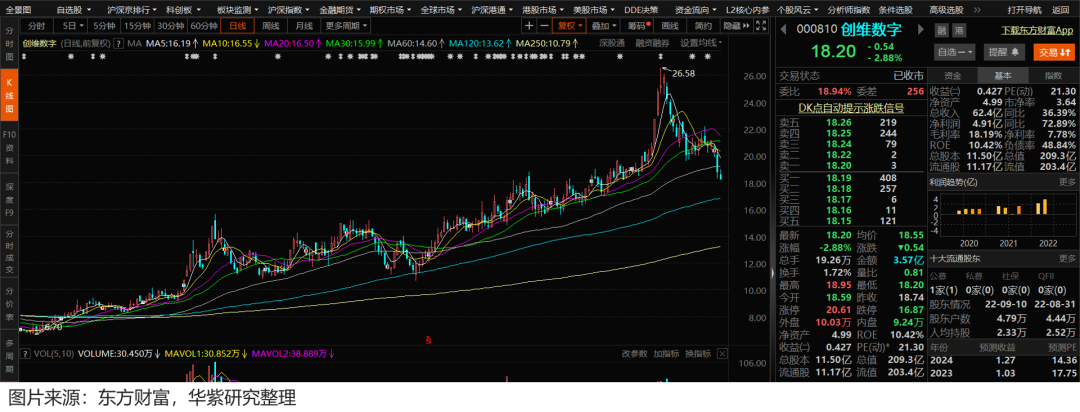Screen dimensions: 1080x412
Task: Select 15分钟 period
Action: coord(137,25)
